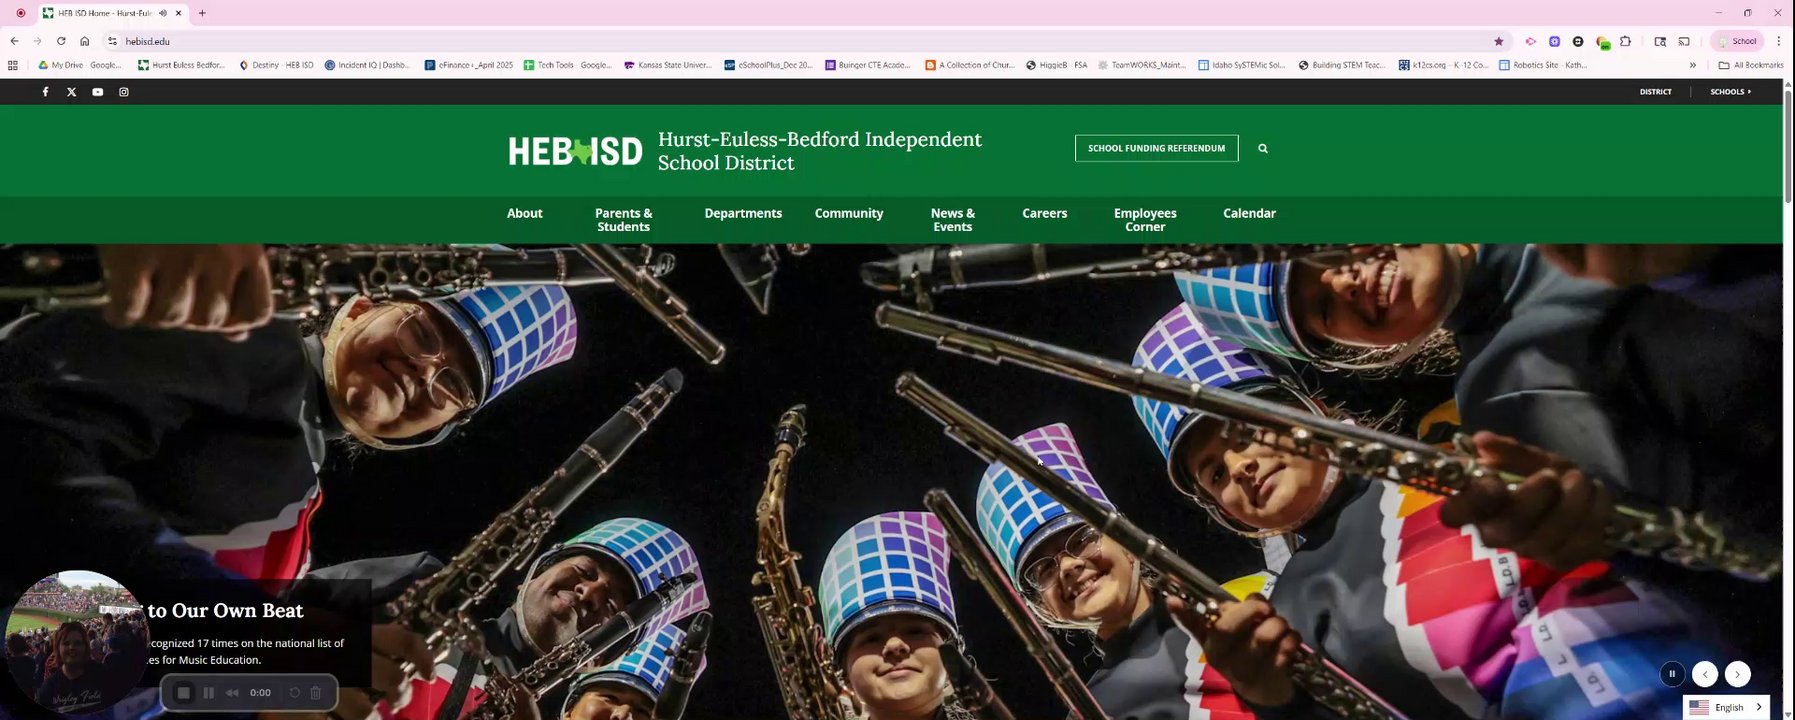Viewport: 1795px width, 720px height.
Task: Open the search tabs icon in toolbar
Action: [1660, 41]
